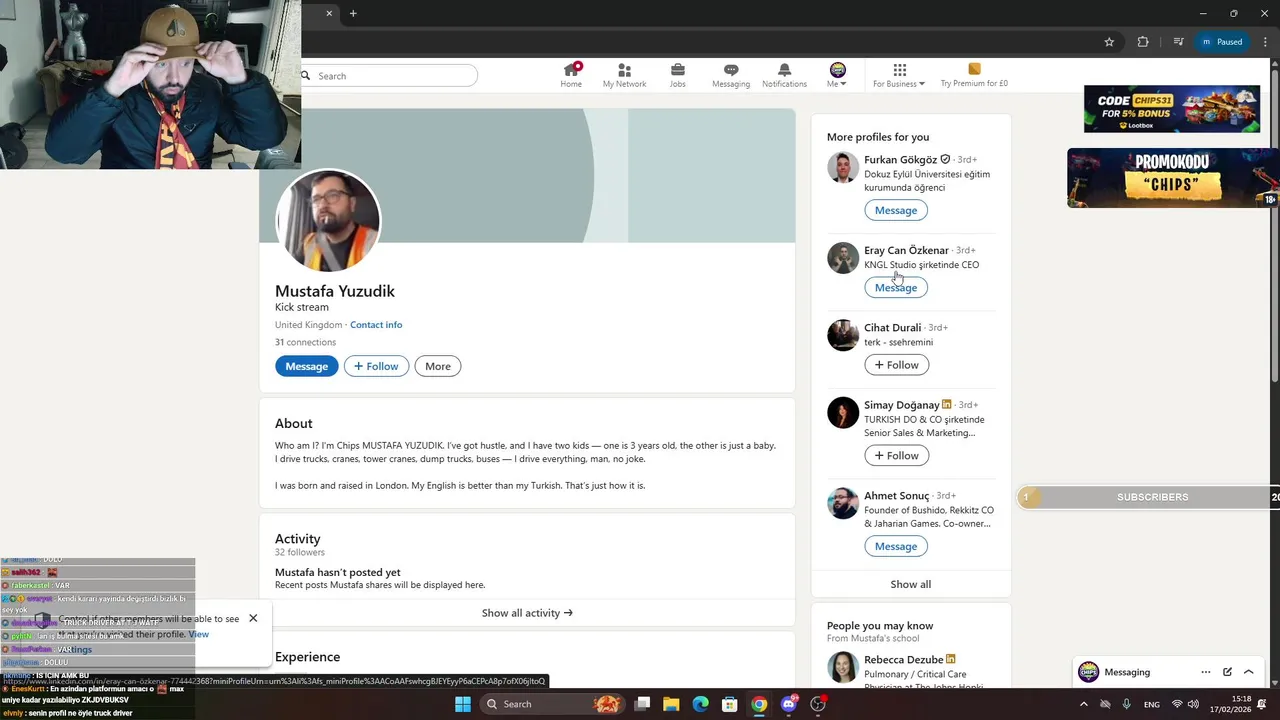The height and width of the screenshot is (720, 1280).
Task: Open Discord from taskbar
Action: (x=789, y=704)
